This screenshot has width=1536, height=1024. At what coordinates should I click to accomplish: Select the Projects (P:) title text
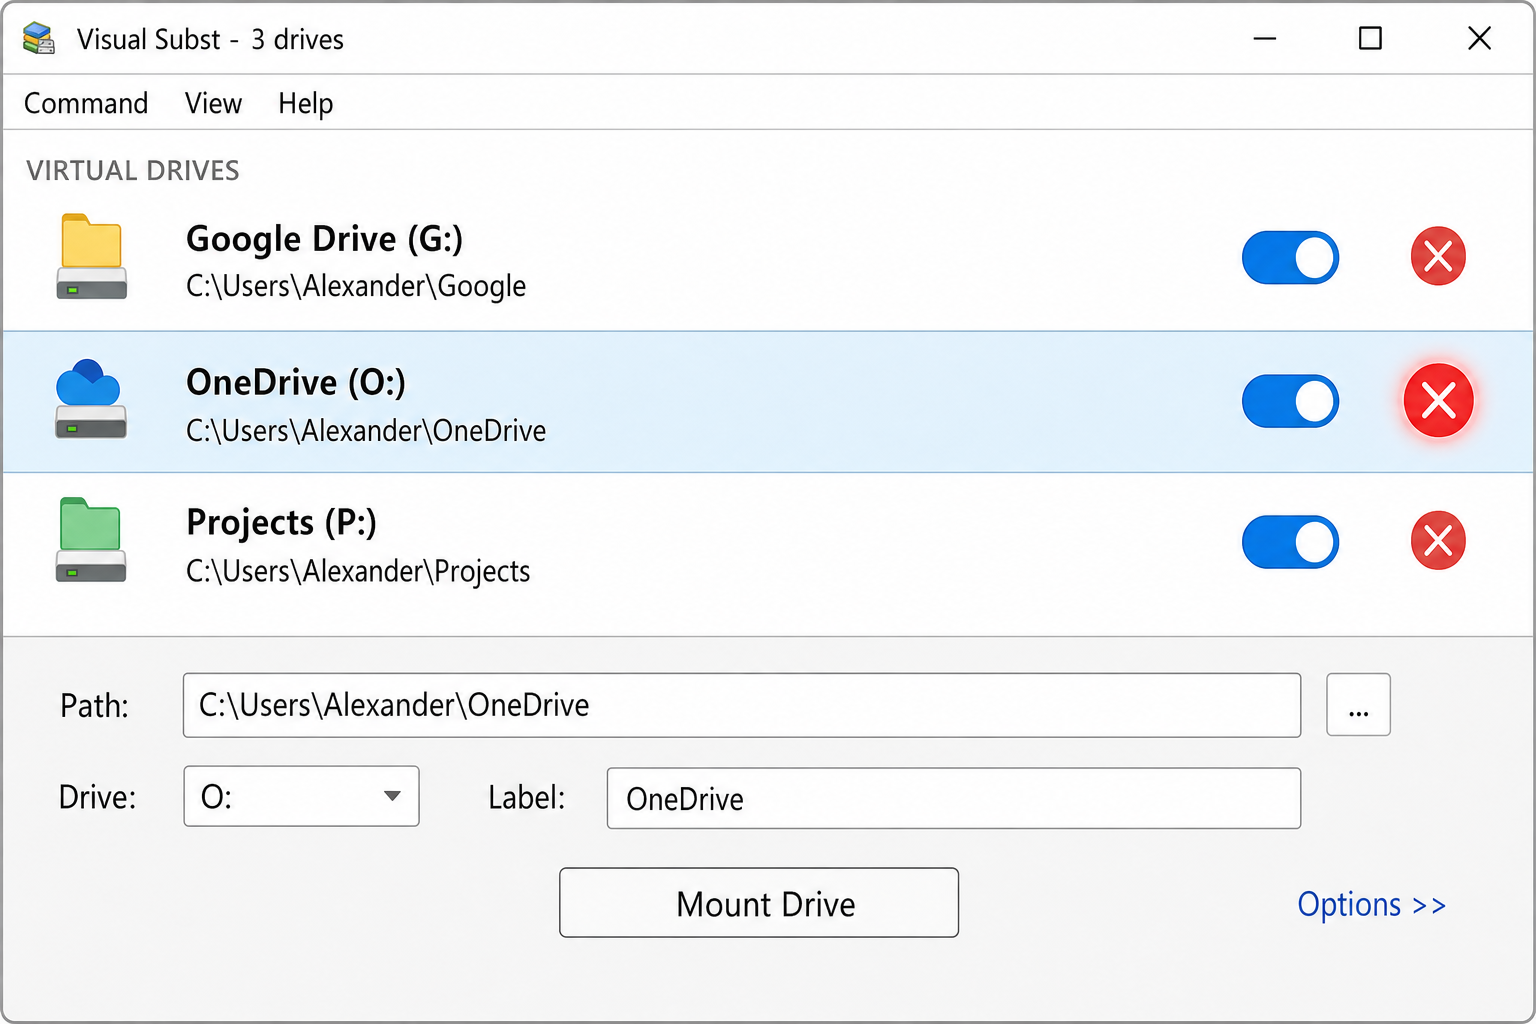point(281,522)
